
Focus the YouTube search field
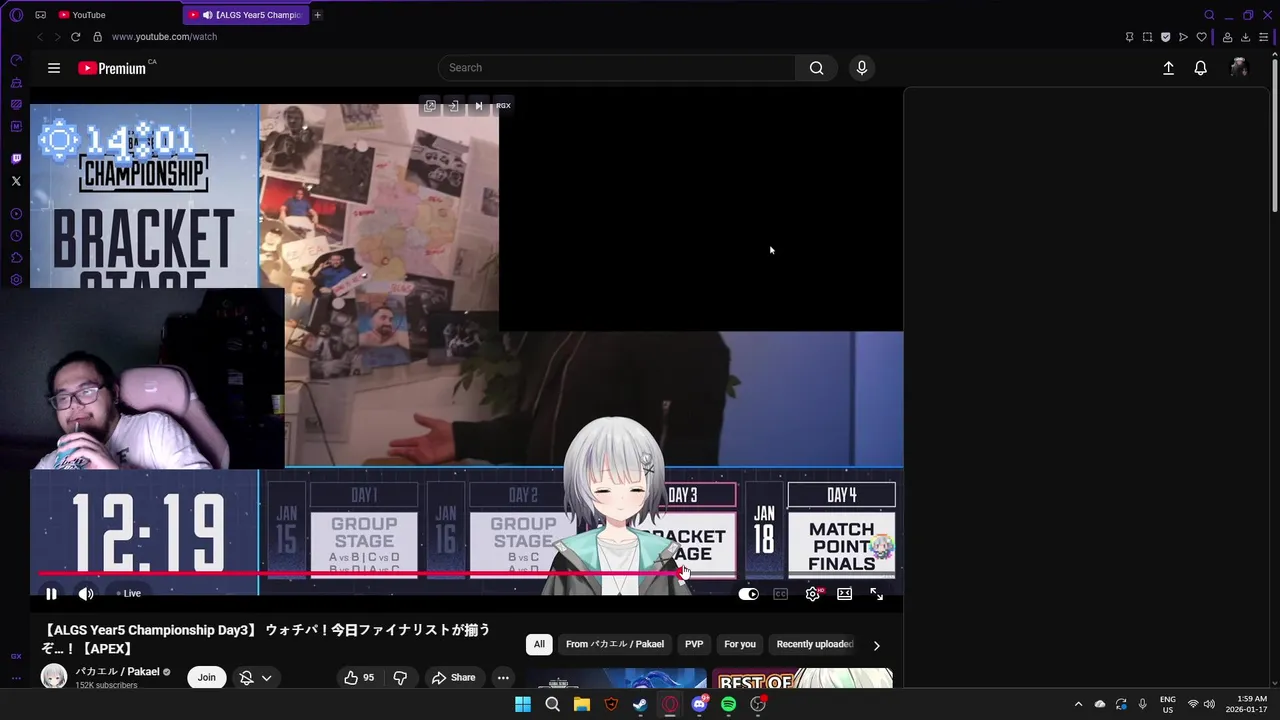click(617, 68)
